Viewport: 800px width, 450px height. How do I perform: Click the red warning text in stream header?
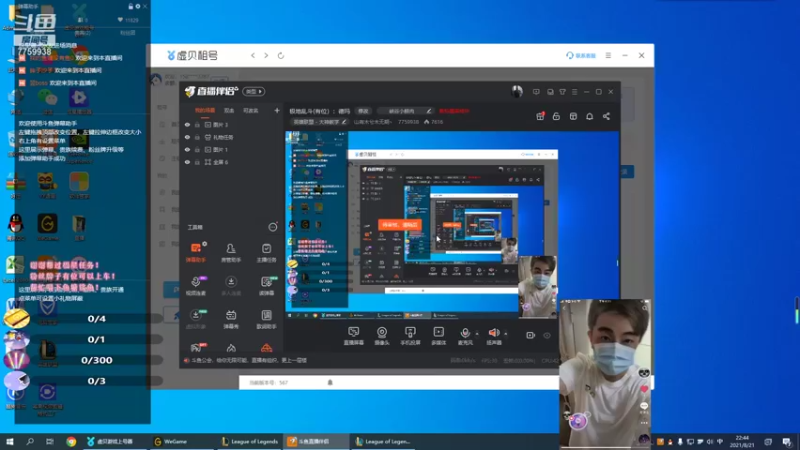pos(454,111)
